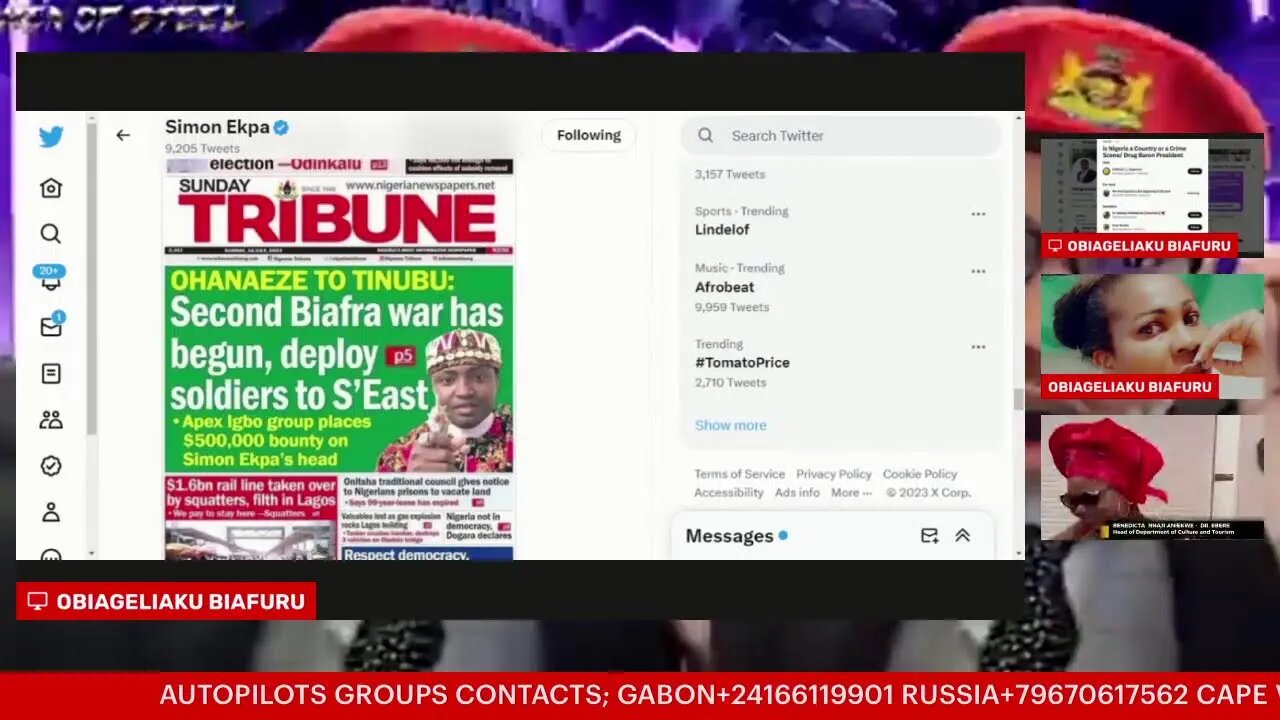Select the woman's webcam thumbnail labeled Obiageliaku Biafuru
The image size is (1280, 720).
(1152, 337)
